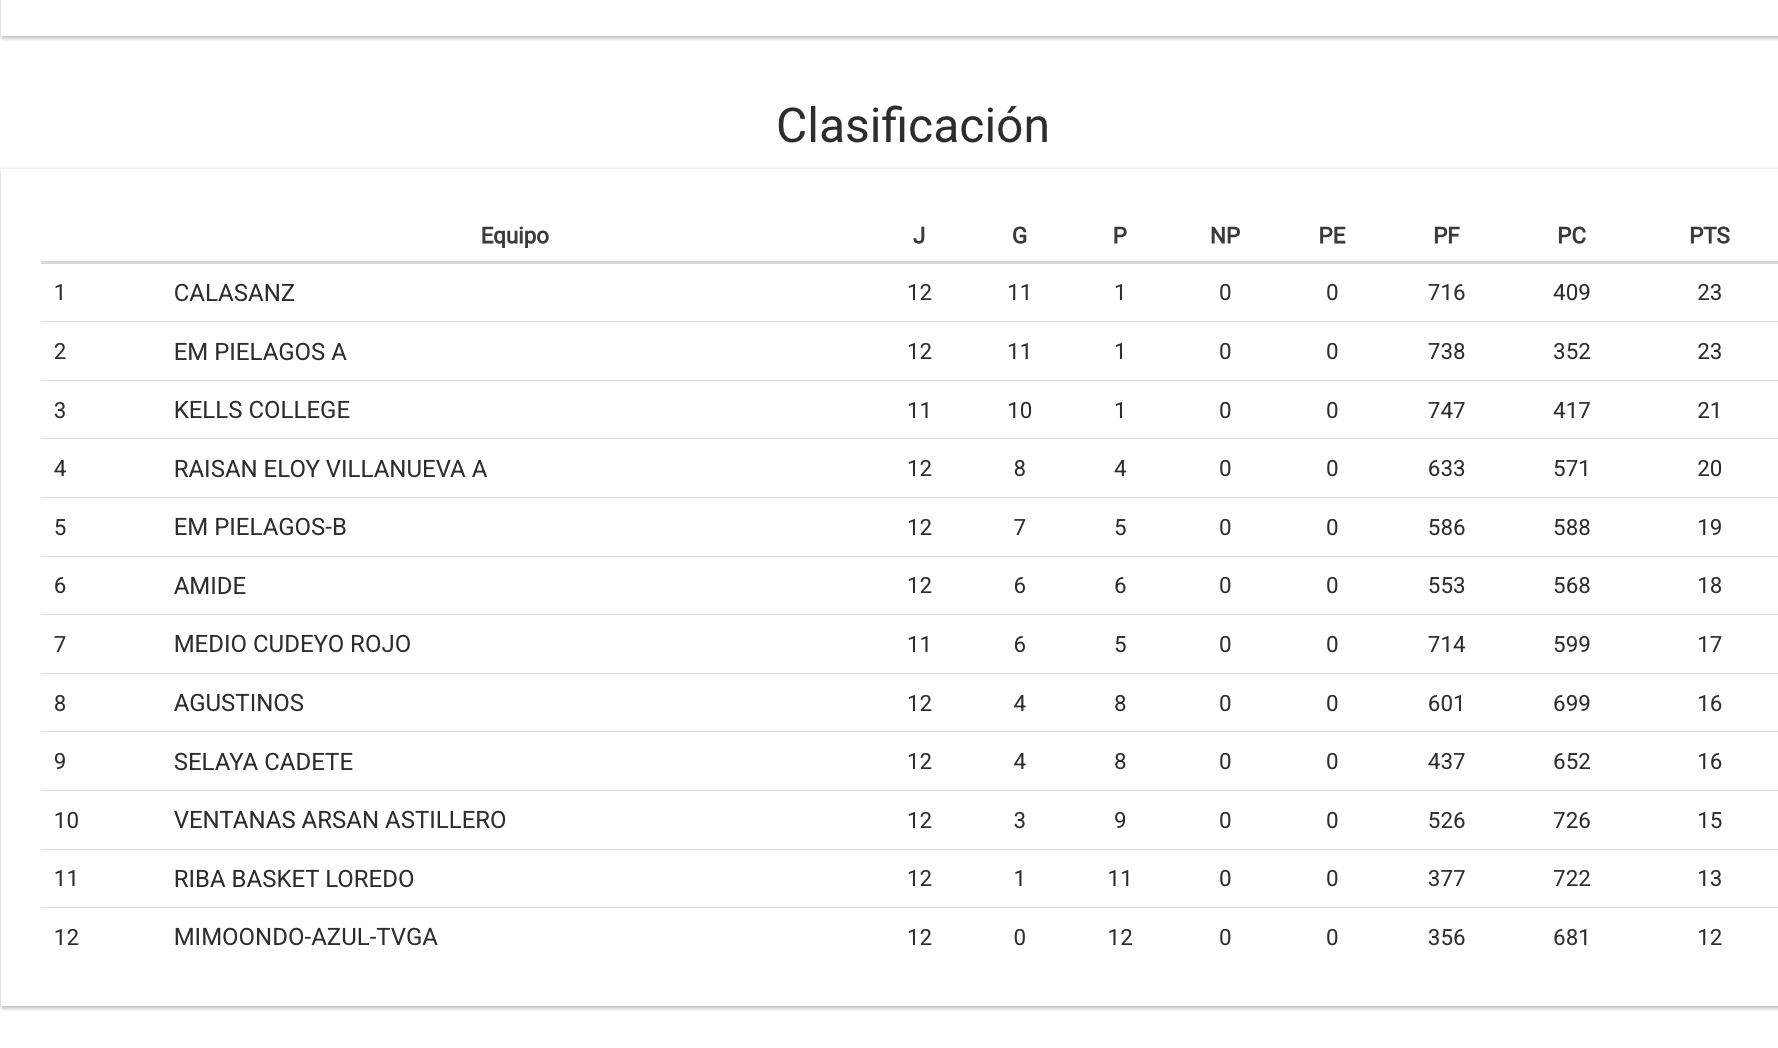Click the AMIDE team name
Viewport: 1778px width, 1048px height.
point(210,586)
